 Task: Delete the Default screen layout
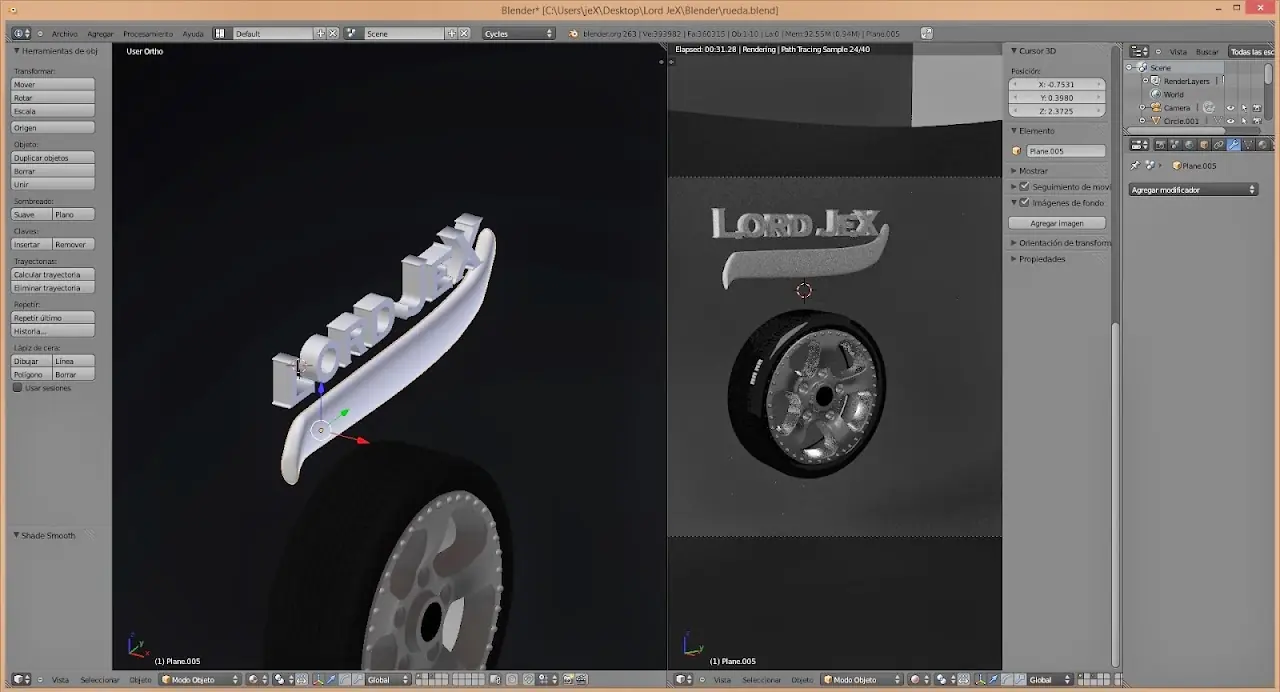point(333,33)
